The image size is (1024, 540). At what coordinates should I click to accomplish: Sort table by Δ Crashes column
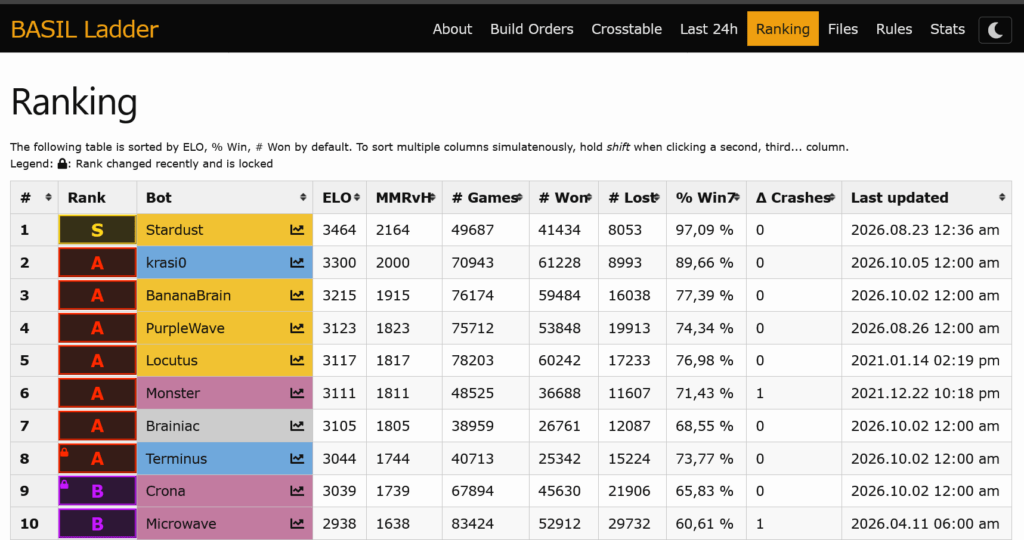(794, 197)
